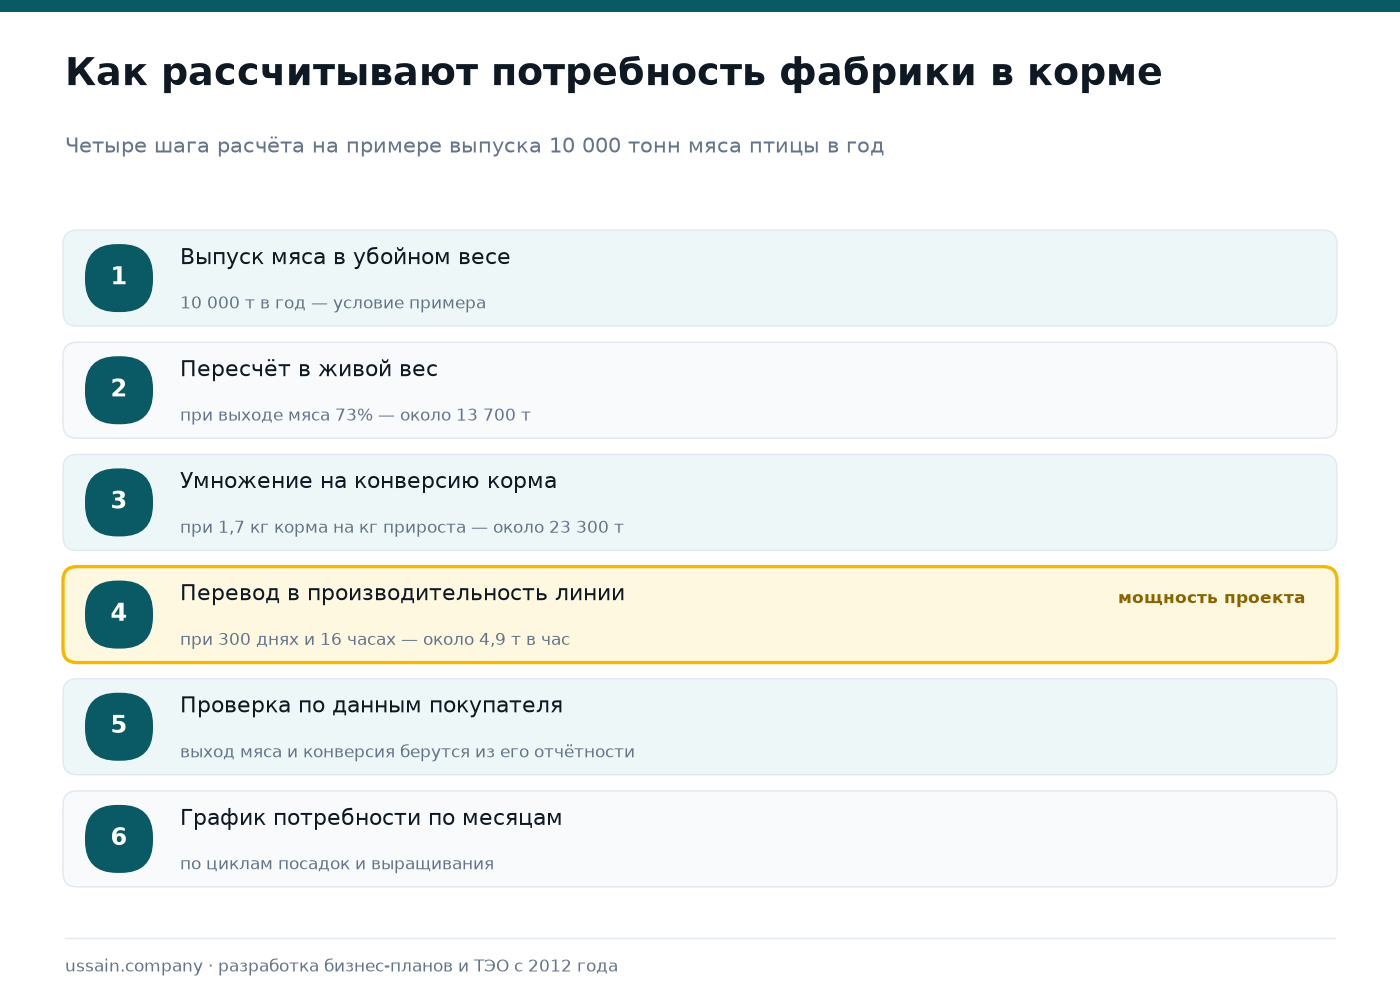Select heading 'Пересчёт в живой вес'
The height and width of the screenshot is (1000, 1400).
[309, 369]
